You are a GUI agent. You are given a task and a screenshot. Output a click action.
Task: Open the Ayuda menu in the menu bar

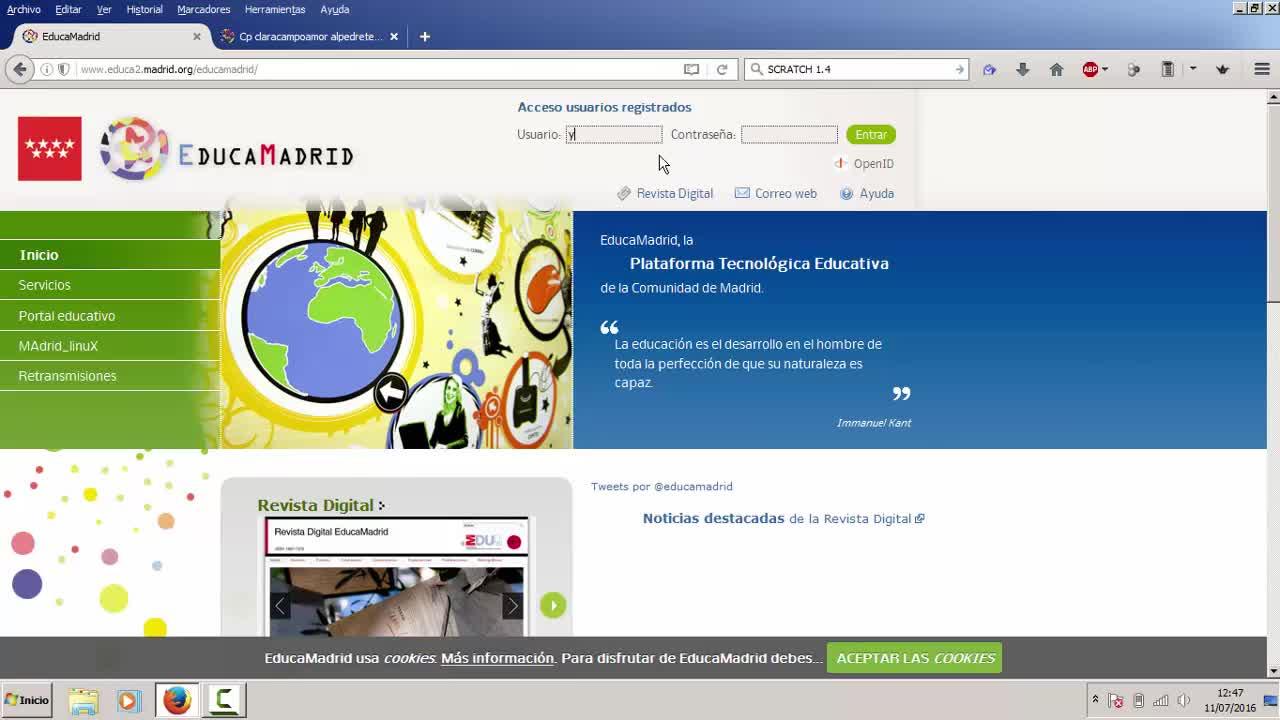click(335, 9)
